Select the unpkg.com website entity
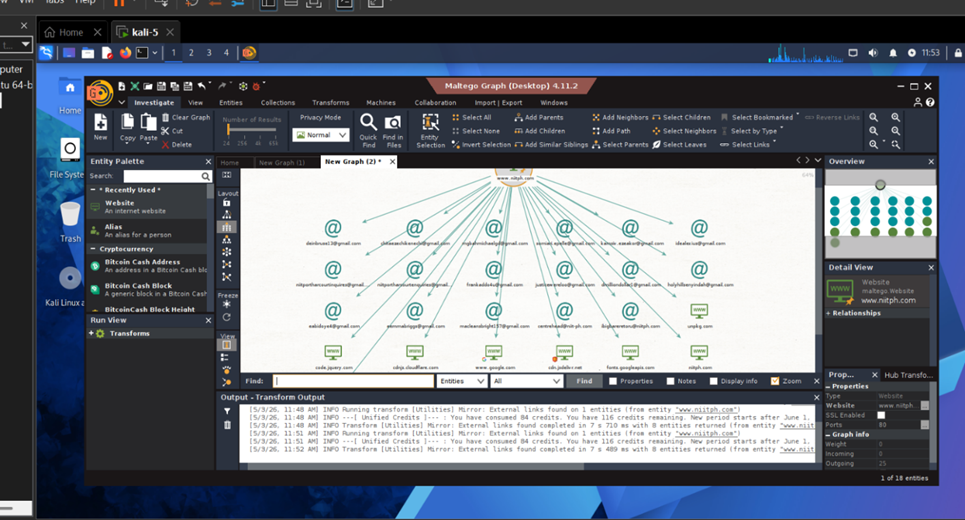 click(x=699, y=311)
